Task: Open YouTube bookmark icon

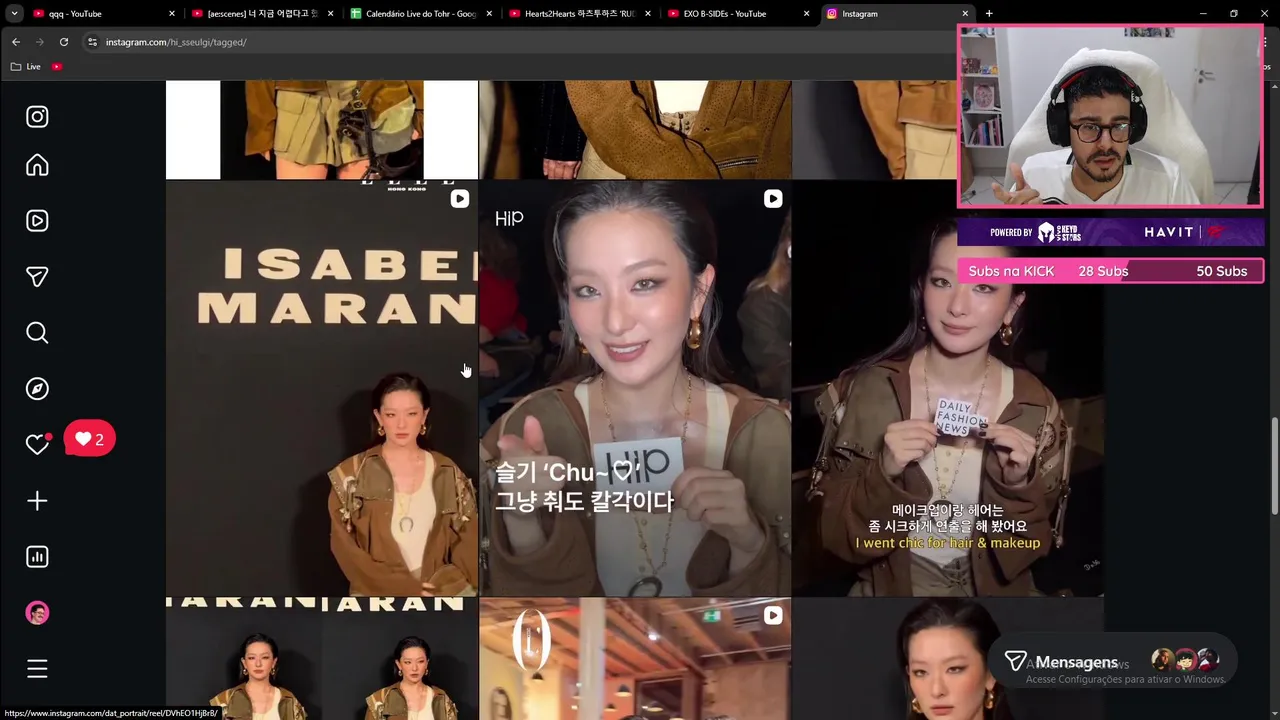Action: tap(57, 67)
